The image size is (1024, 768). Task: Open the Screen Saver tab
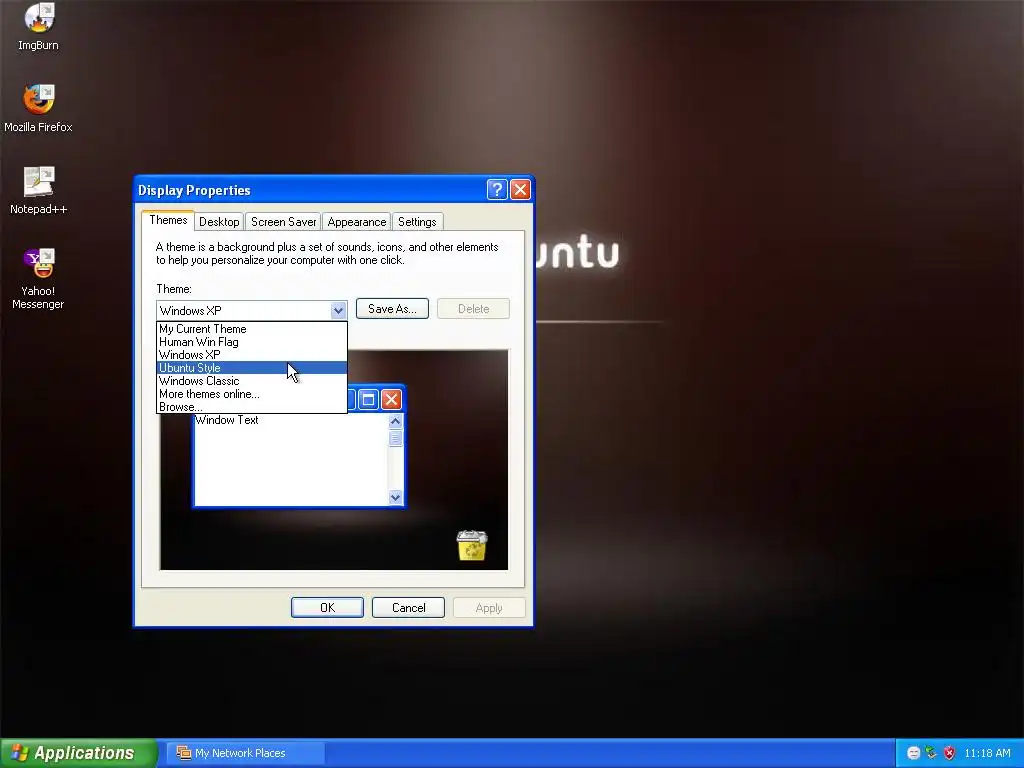[283, 222]
